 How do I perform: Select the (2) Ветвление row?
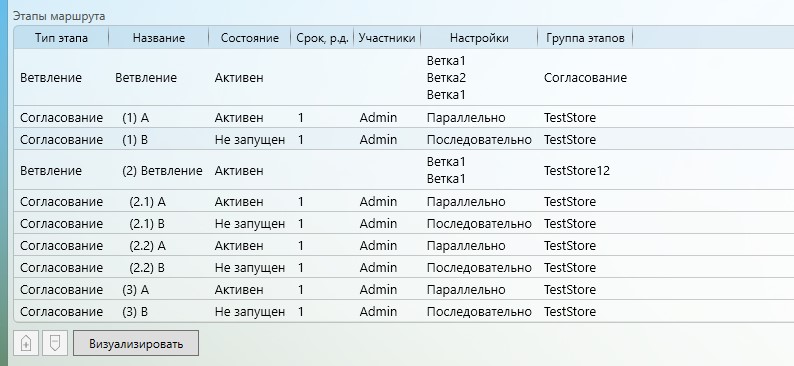[404, 170]
